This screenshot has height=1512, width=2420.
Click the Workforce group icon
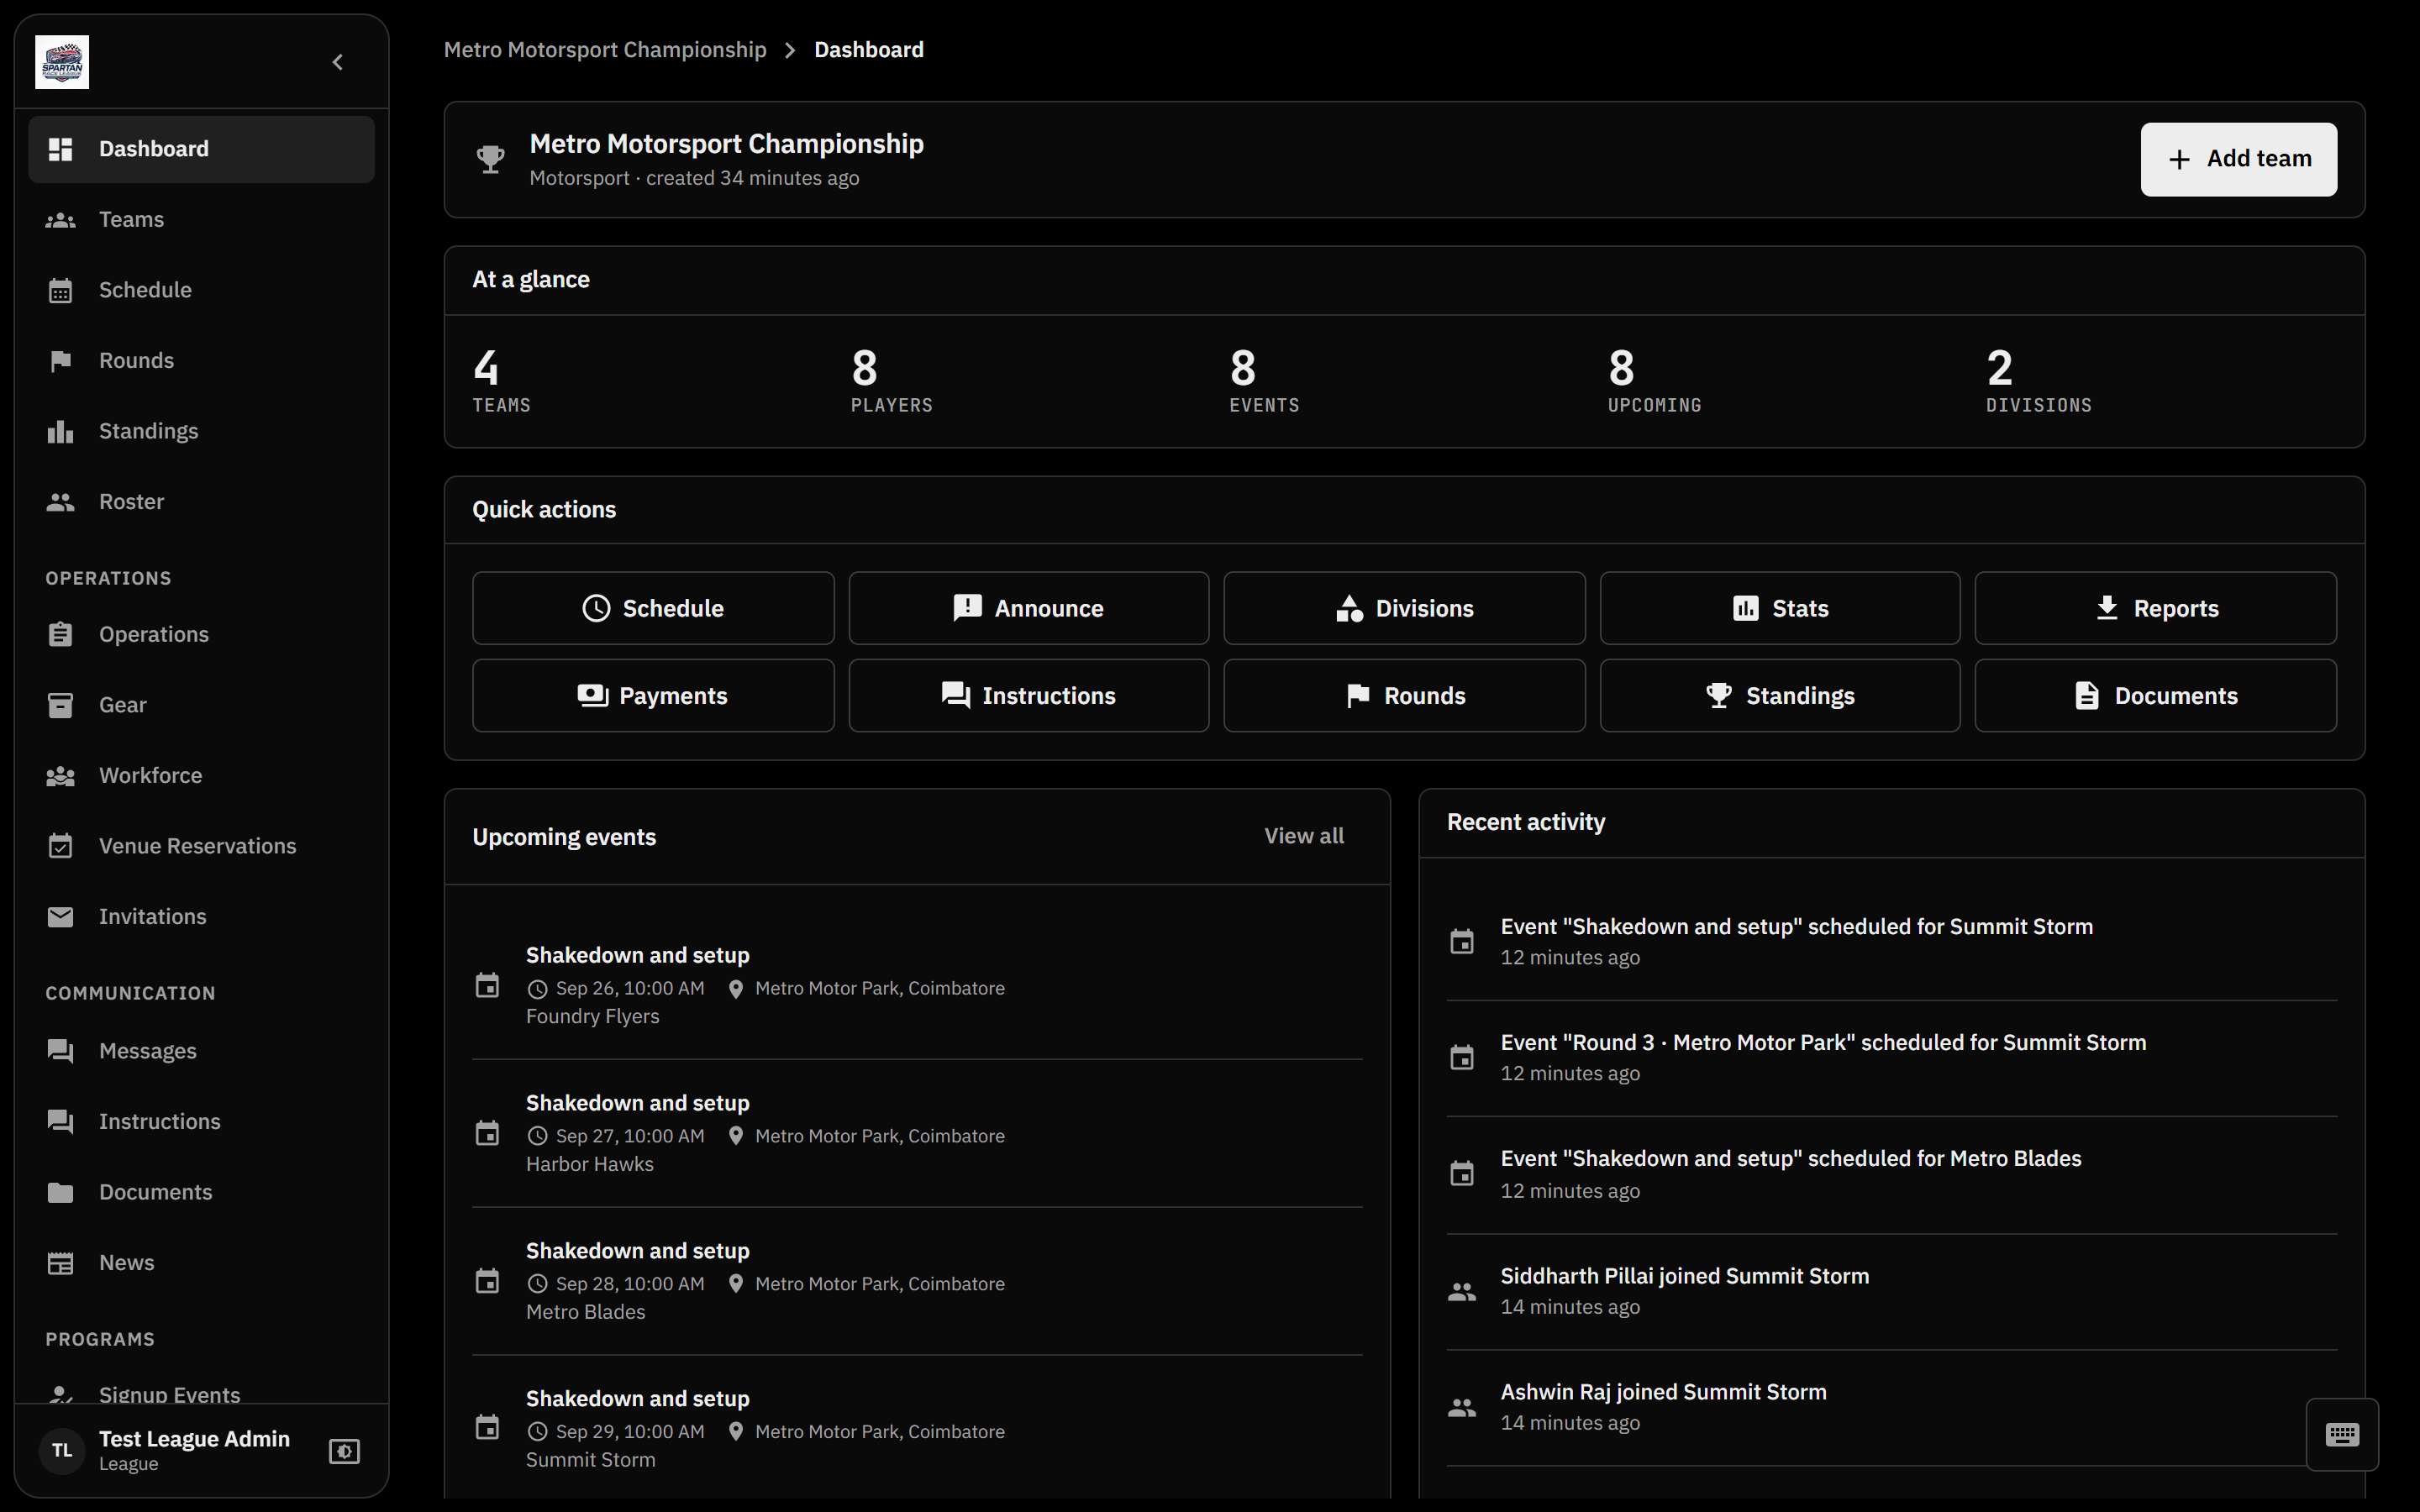(61, 776)
